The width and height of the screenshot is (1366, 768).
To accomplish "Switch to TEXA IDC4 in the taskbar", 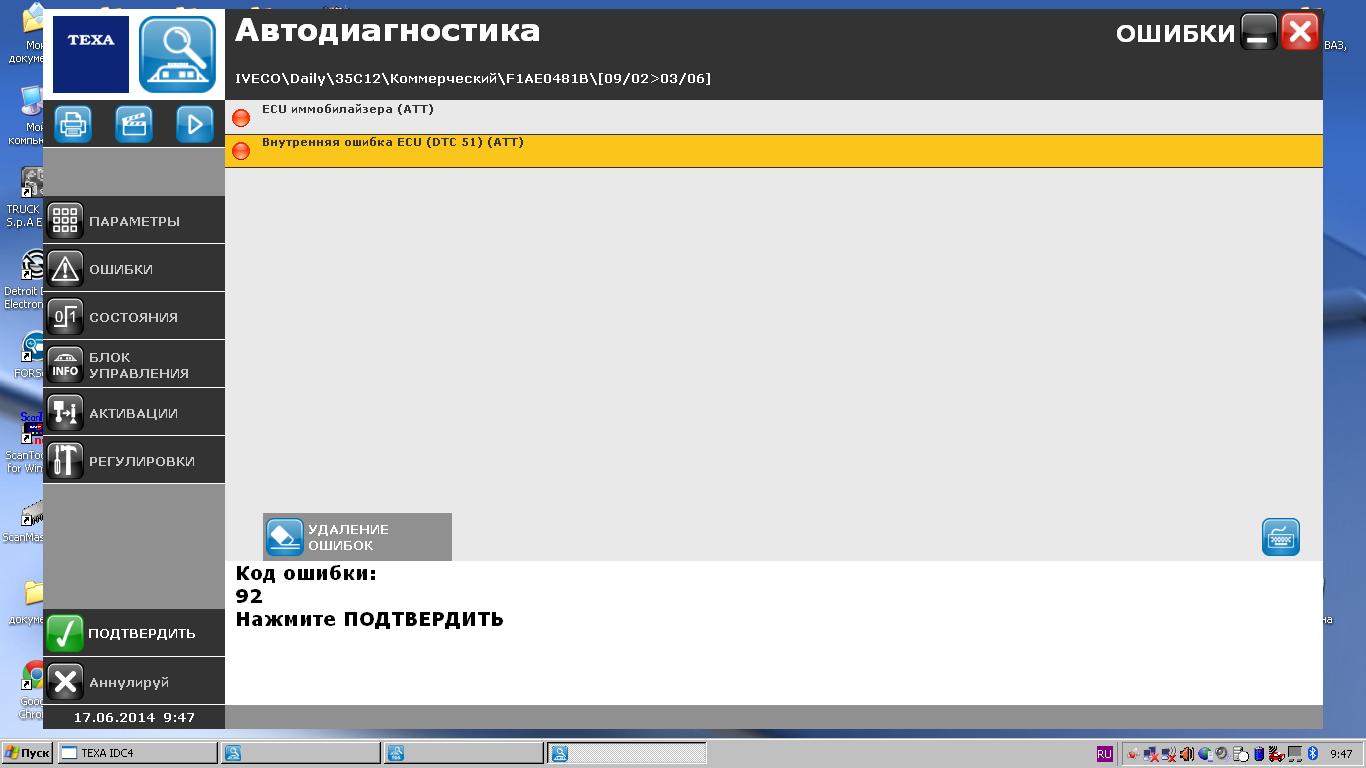I will [x=137, y=753].
